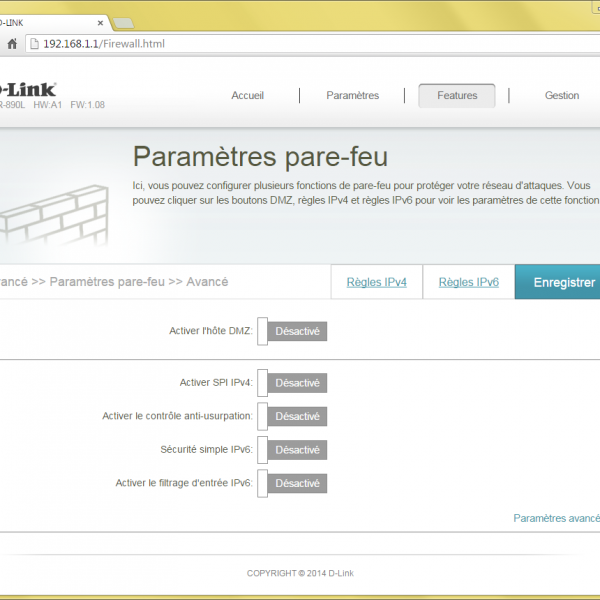Click the page icon in address bar

point(35,44)
